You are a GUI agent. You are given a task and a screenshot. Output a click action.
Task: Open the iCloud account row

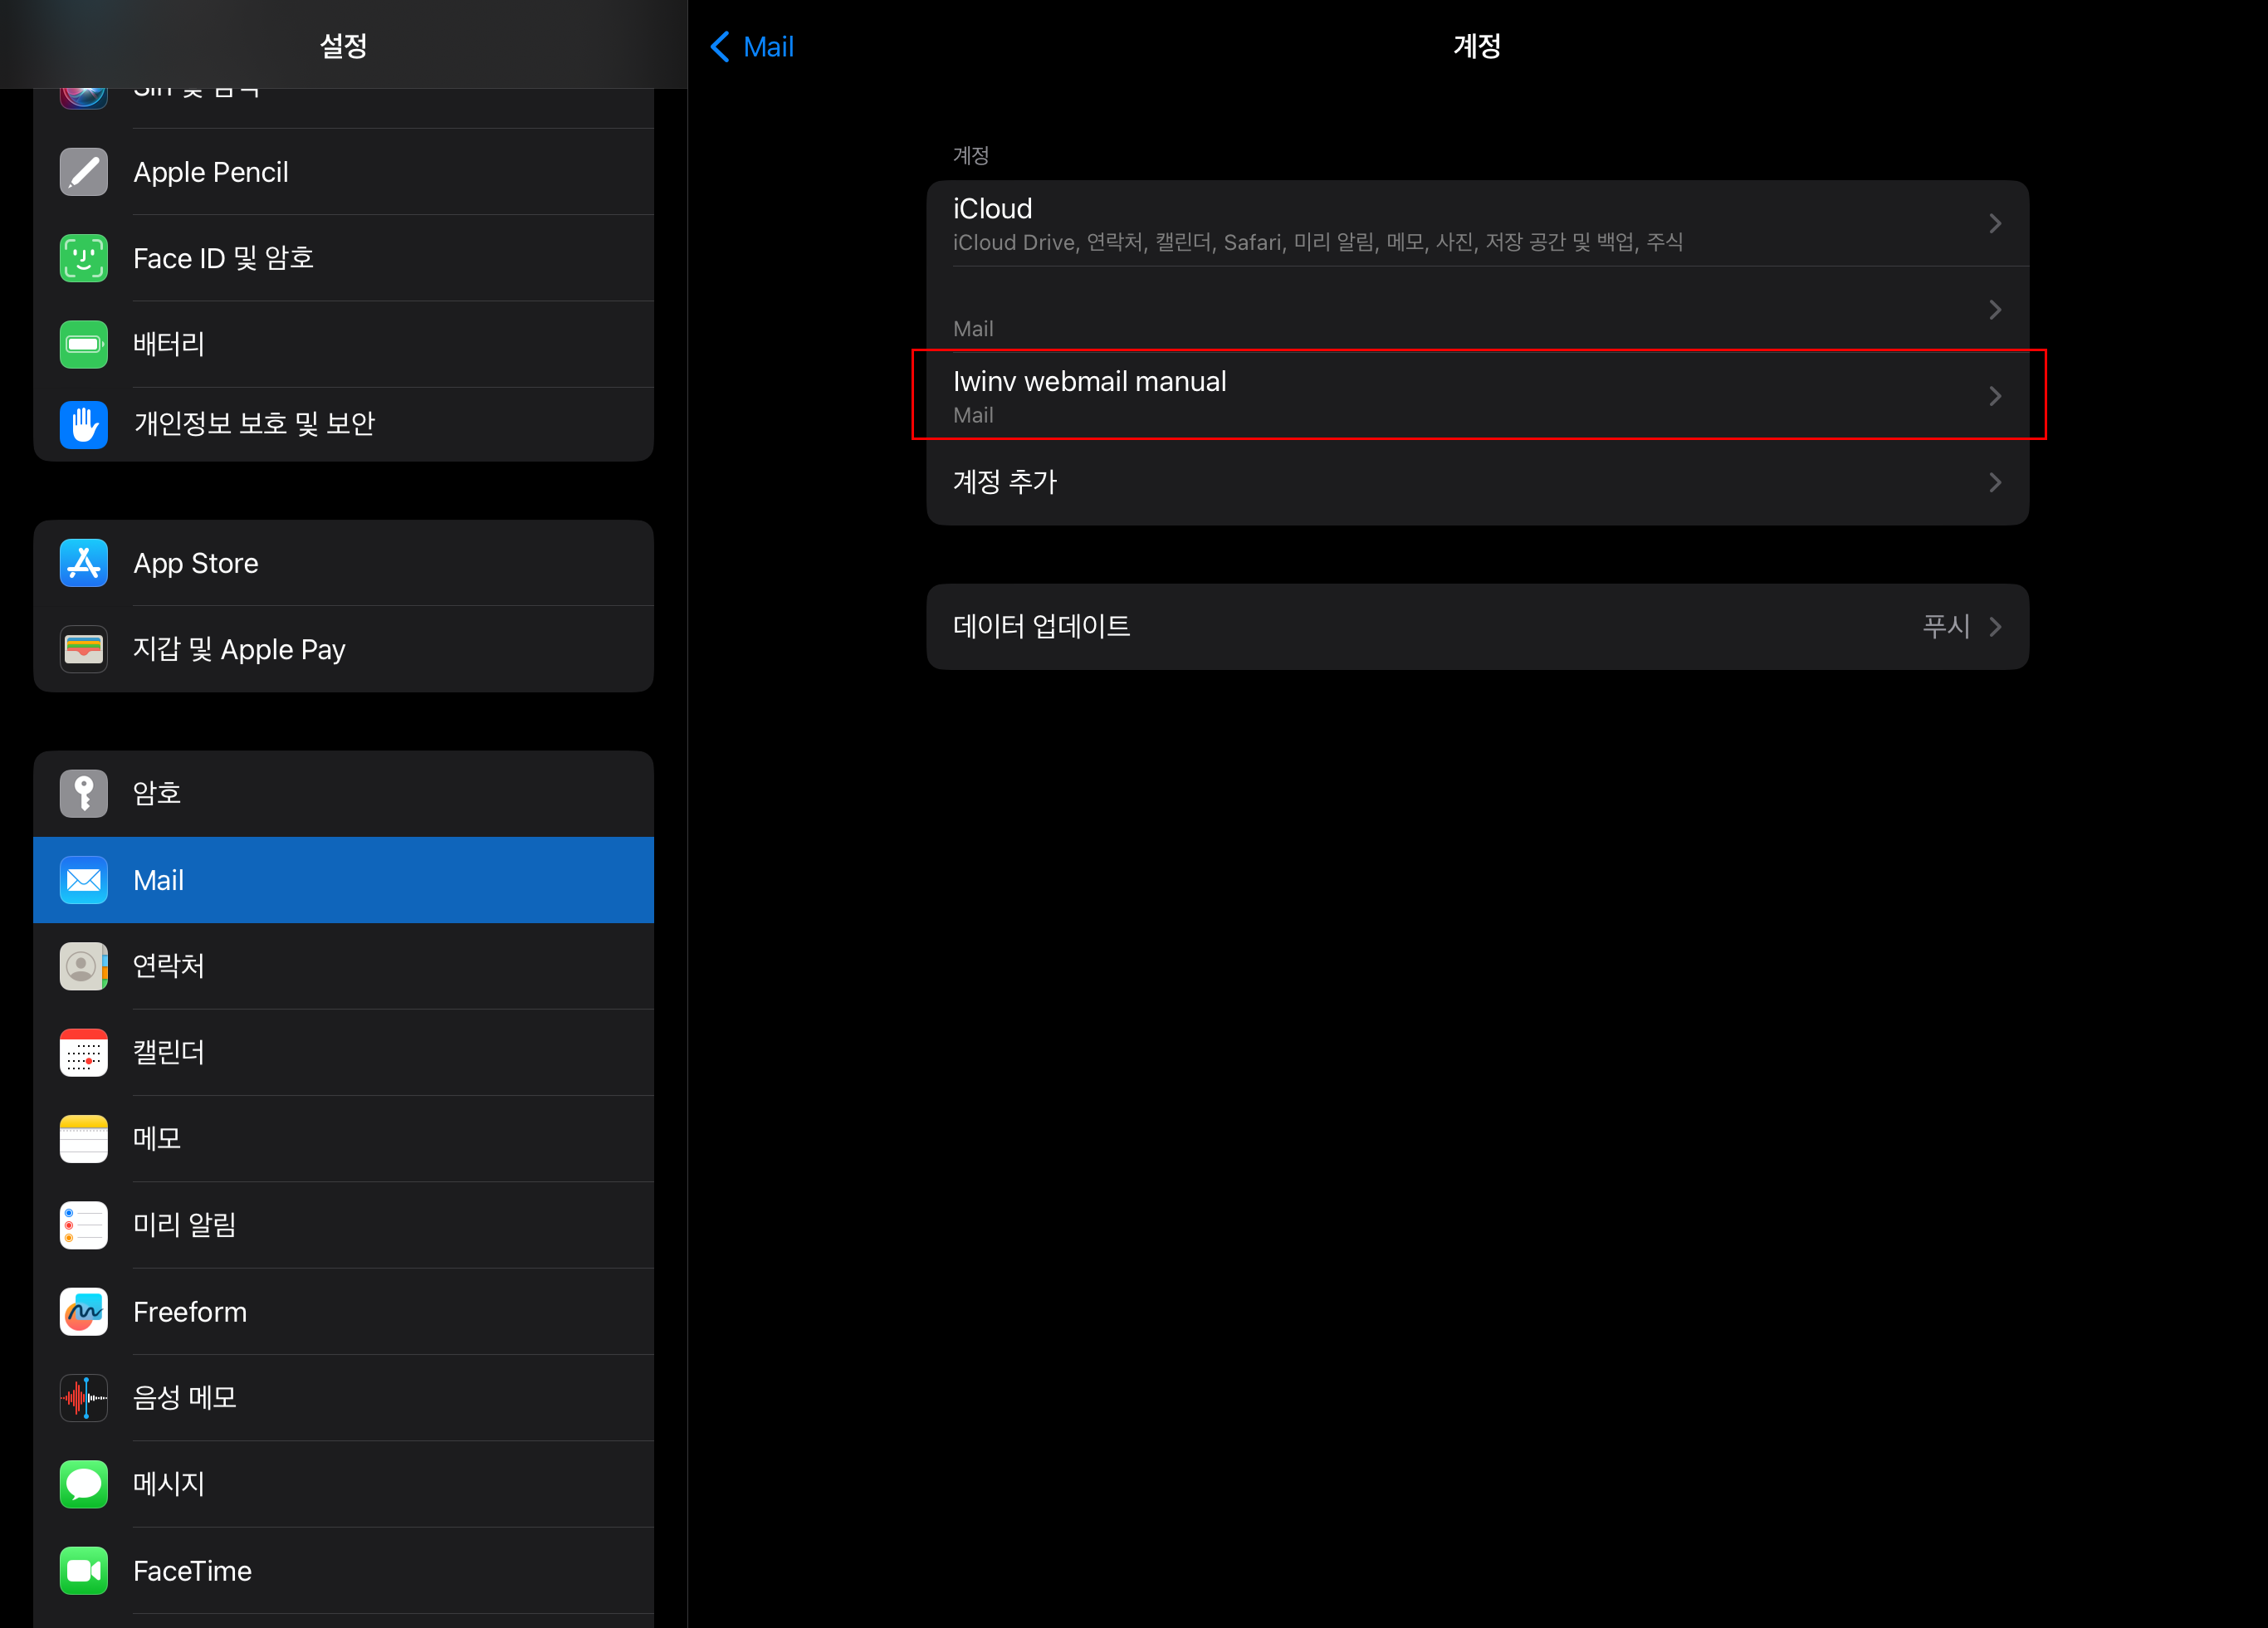point(1477,223)
